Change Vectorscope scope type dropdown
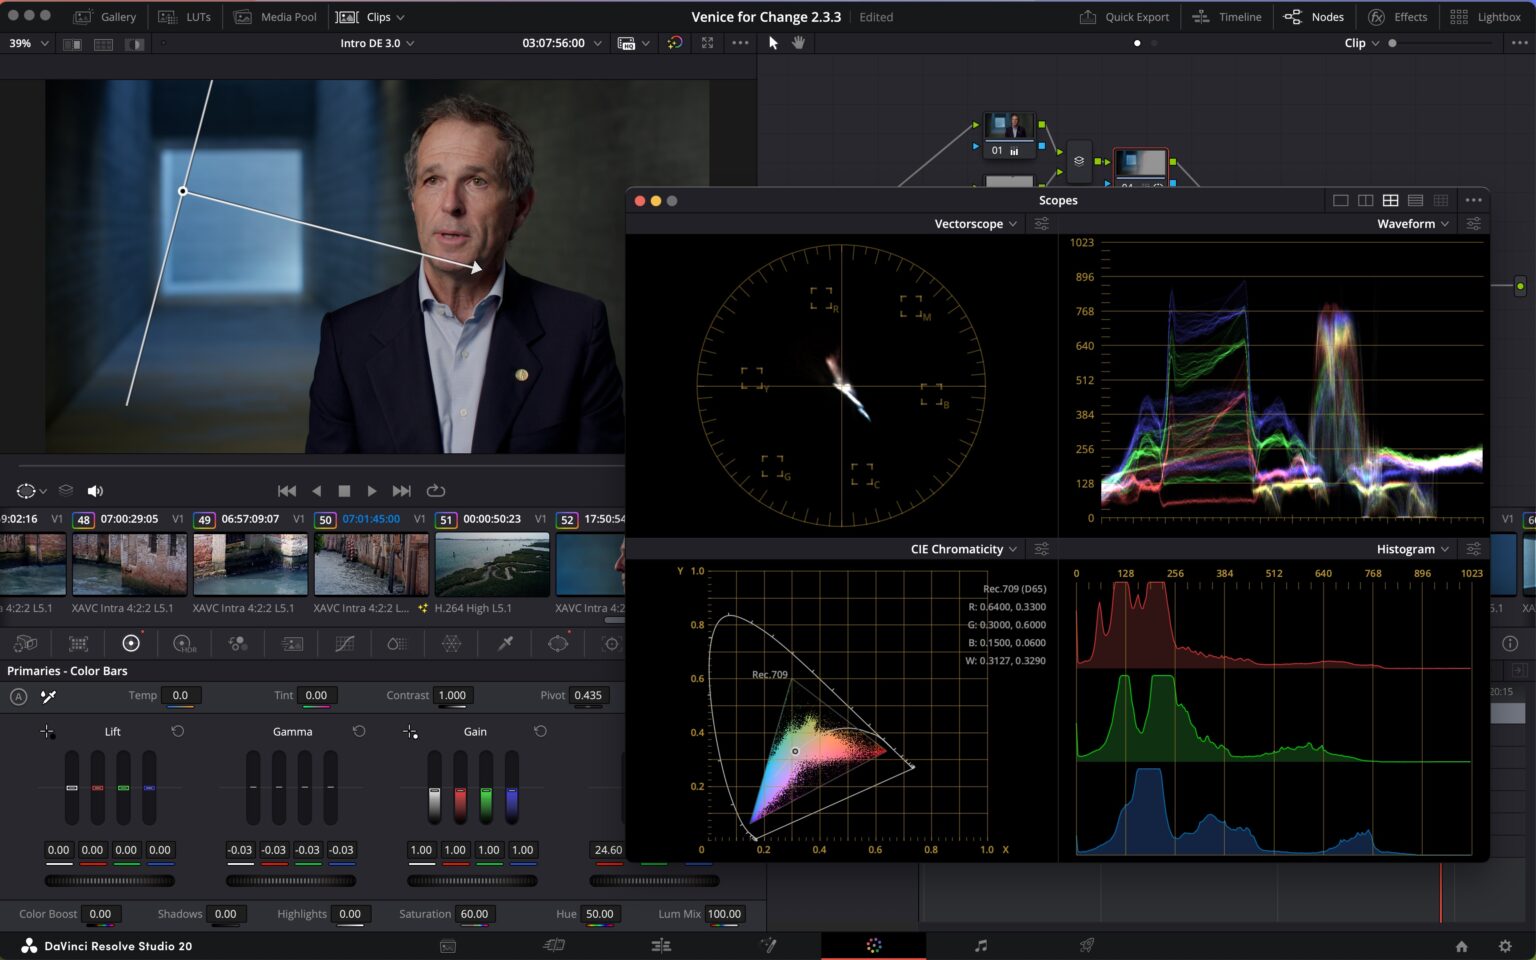Viewport: 1536px width, 960px height. [975, 224]
